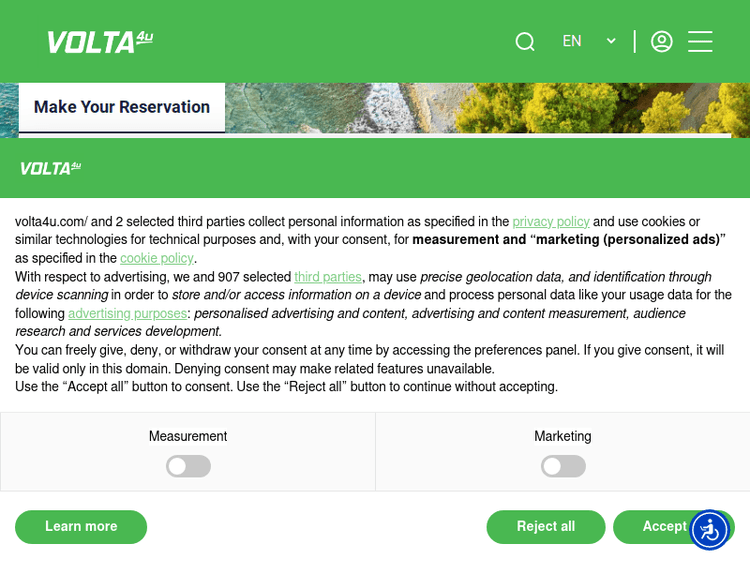Screen dimensions: 750x563
Task: Open the privacy policy link
Action: pos(551,222)
